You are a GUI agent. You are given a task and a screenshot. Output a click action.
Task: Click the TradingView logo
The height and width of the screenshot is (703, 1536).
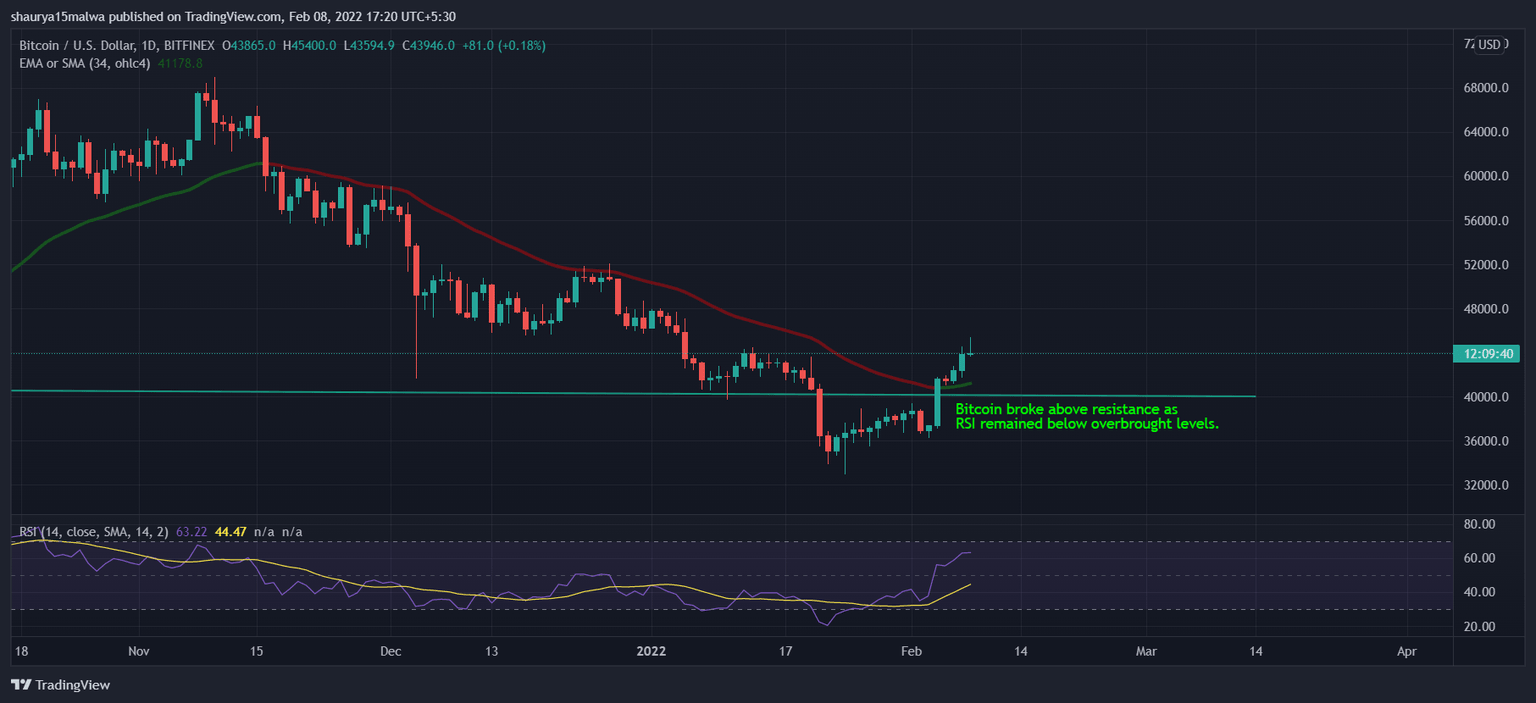point(62,685)
